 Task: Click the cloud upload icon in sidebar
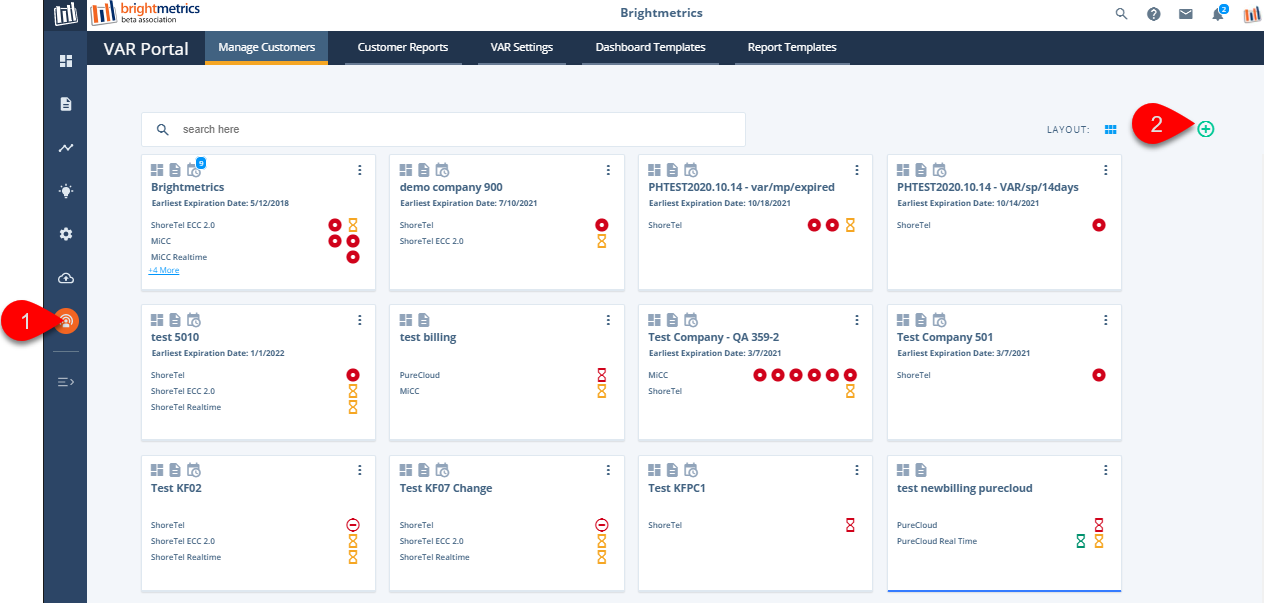coord(65,278)
